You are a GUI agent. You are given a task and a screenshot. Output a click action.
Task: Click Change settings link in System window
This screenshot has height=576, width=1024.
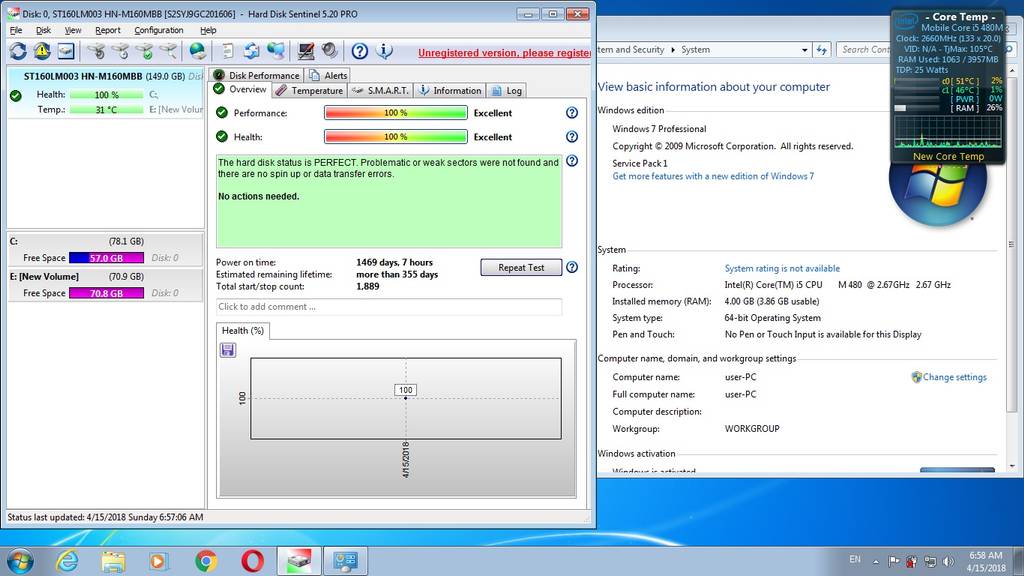pos(955,377)
